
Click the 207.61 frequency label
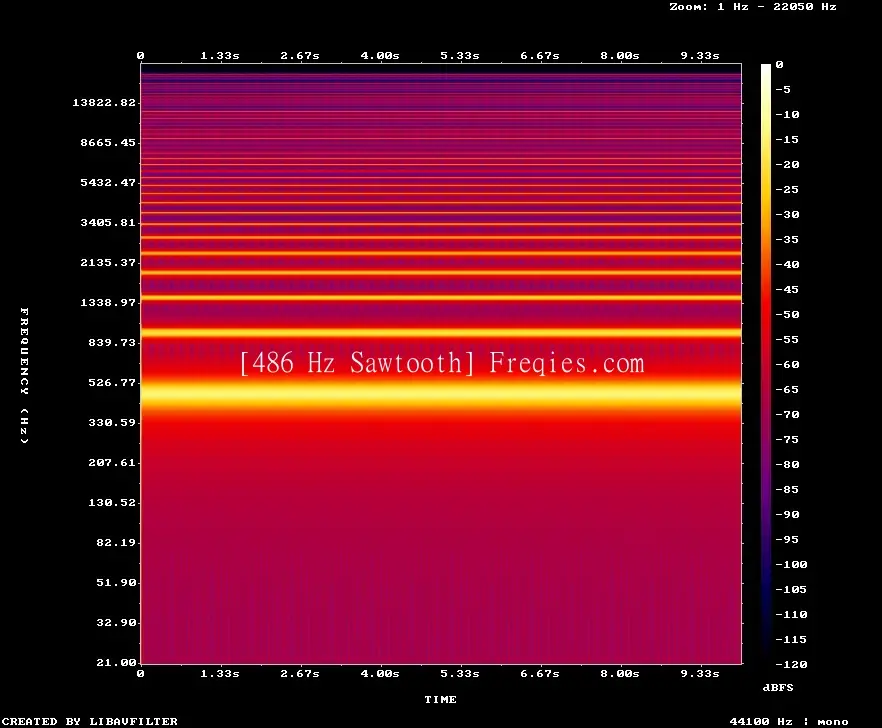coord(112,462)
